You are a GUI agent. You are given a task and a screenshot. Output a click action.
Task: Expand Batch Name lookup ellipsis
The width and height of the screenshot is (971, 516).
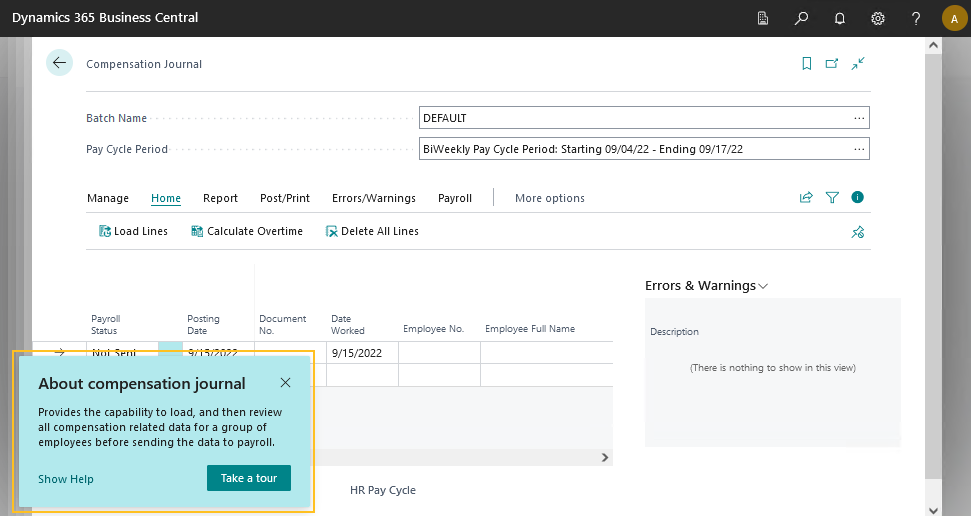(858, 118)
